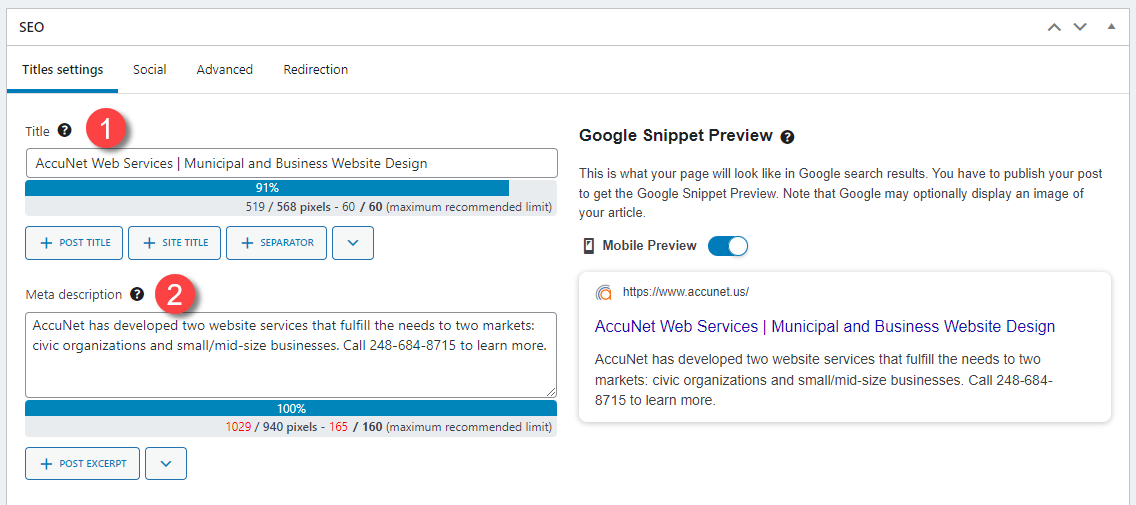Open the meta description variables dropdown chevron

(x=166, y=464)
